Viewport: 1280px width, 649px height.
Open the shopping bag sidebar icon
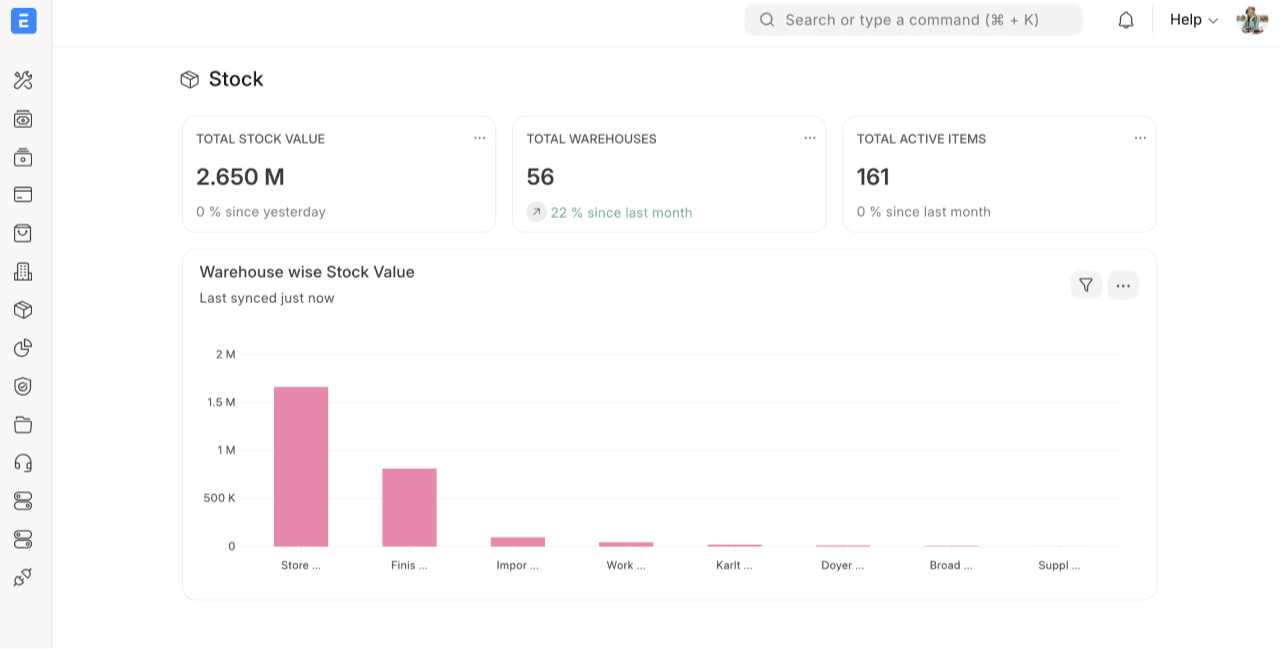(x=23, y=233)
